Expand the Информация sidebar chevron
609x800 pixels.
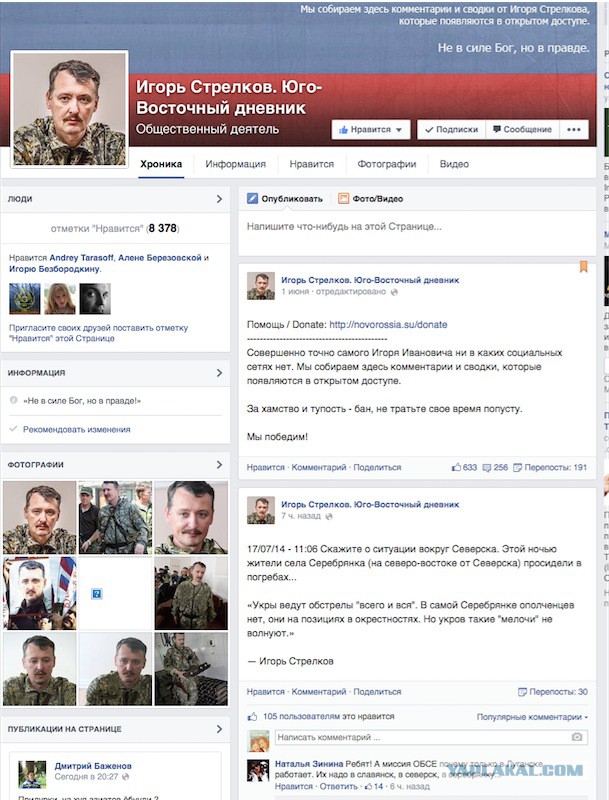click(219, 373)
